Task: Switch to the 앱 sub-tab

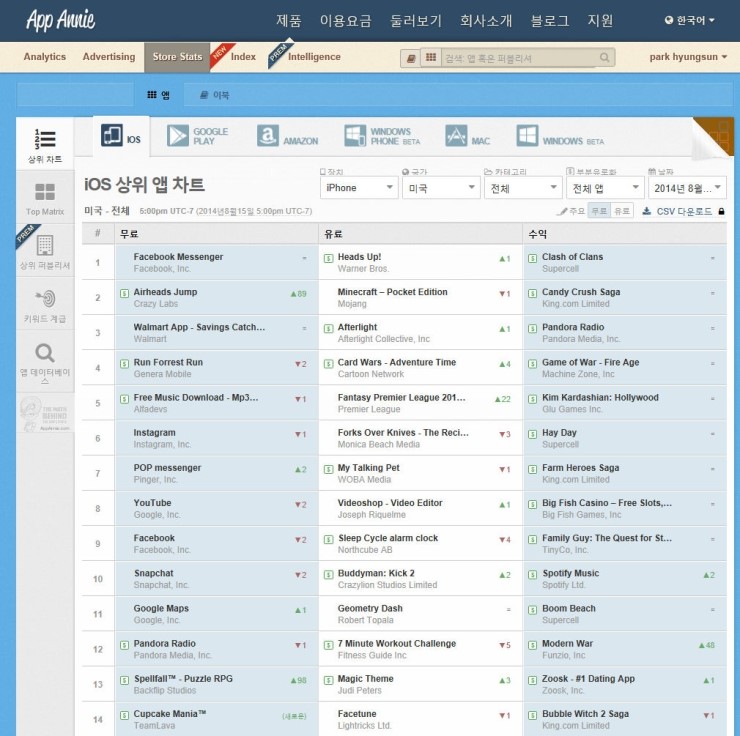Action: click(159, 95)
